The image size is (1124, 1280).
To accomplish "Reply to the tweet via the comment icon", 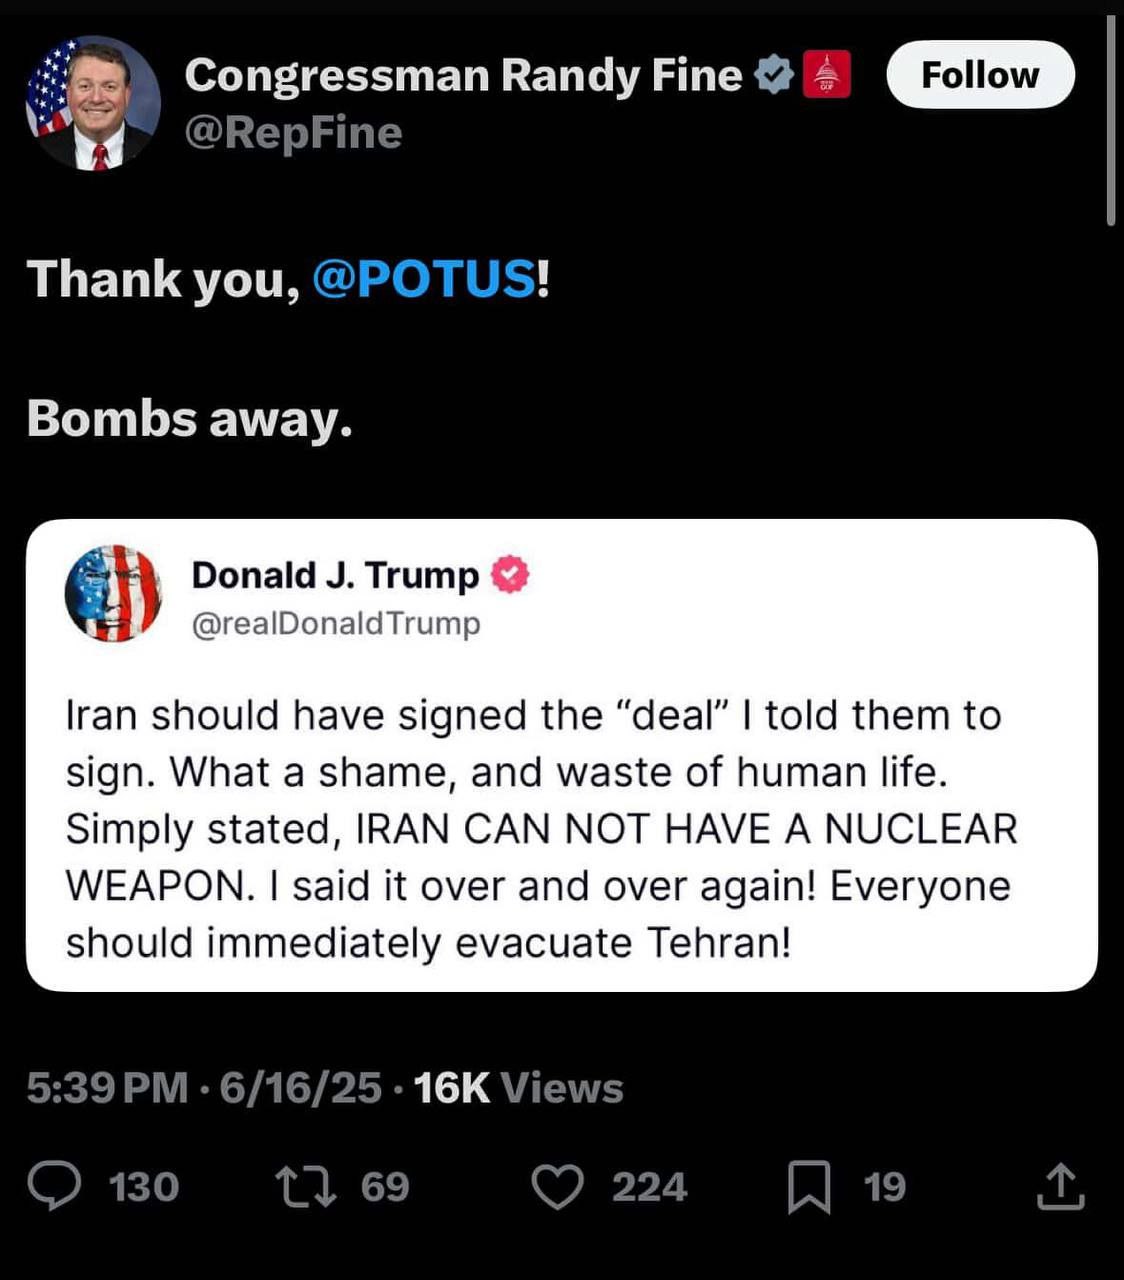I will click(x=54, y=1186).
